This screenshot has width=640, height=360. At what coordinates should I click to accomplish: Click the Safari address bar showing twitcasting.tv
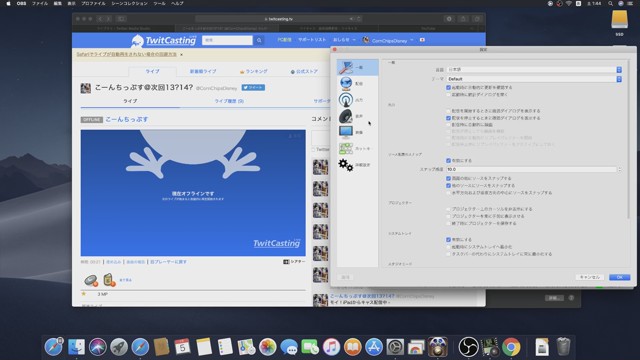coord(278,19)
